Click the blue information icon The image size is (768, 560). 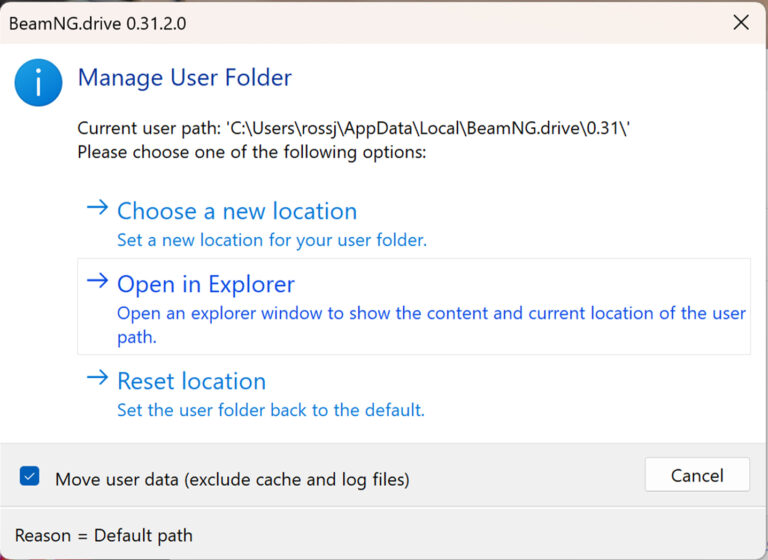(38, 82)
